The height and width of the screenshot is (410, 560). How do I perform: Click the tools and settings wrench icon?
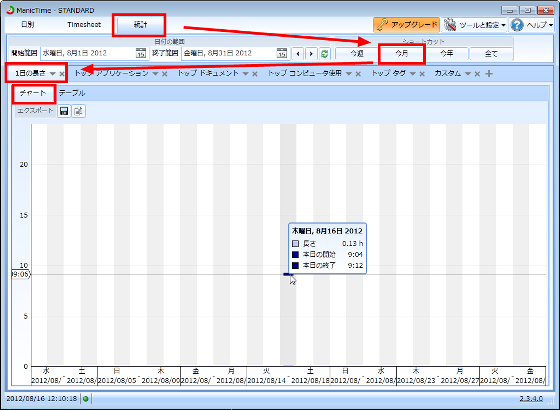(x=450, y=25)
